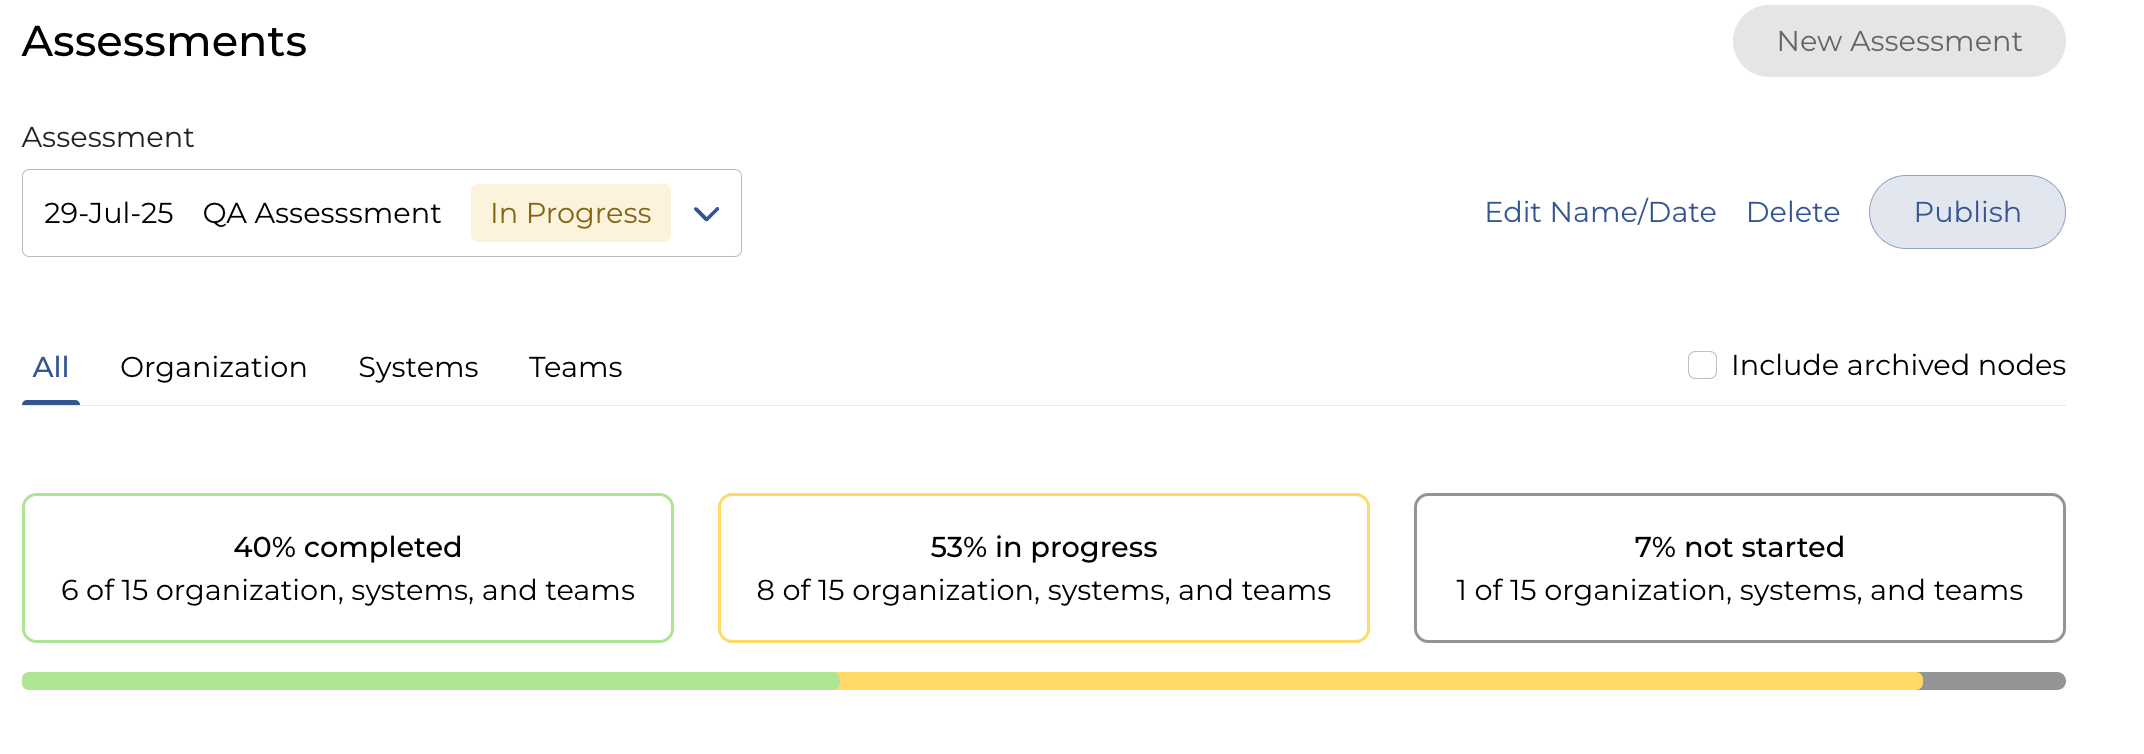Select the 40% completed summary card
Screen dimensions: 2144x754
click(x=348, y=567)
